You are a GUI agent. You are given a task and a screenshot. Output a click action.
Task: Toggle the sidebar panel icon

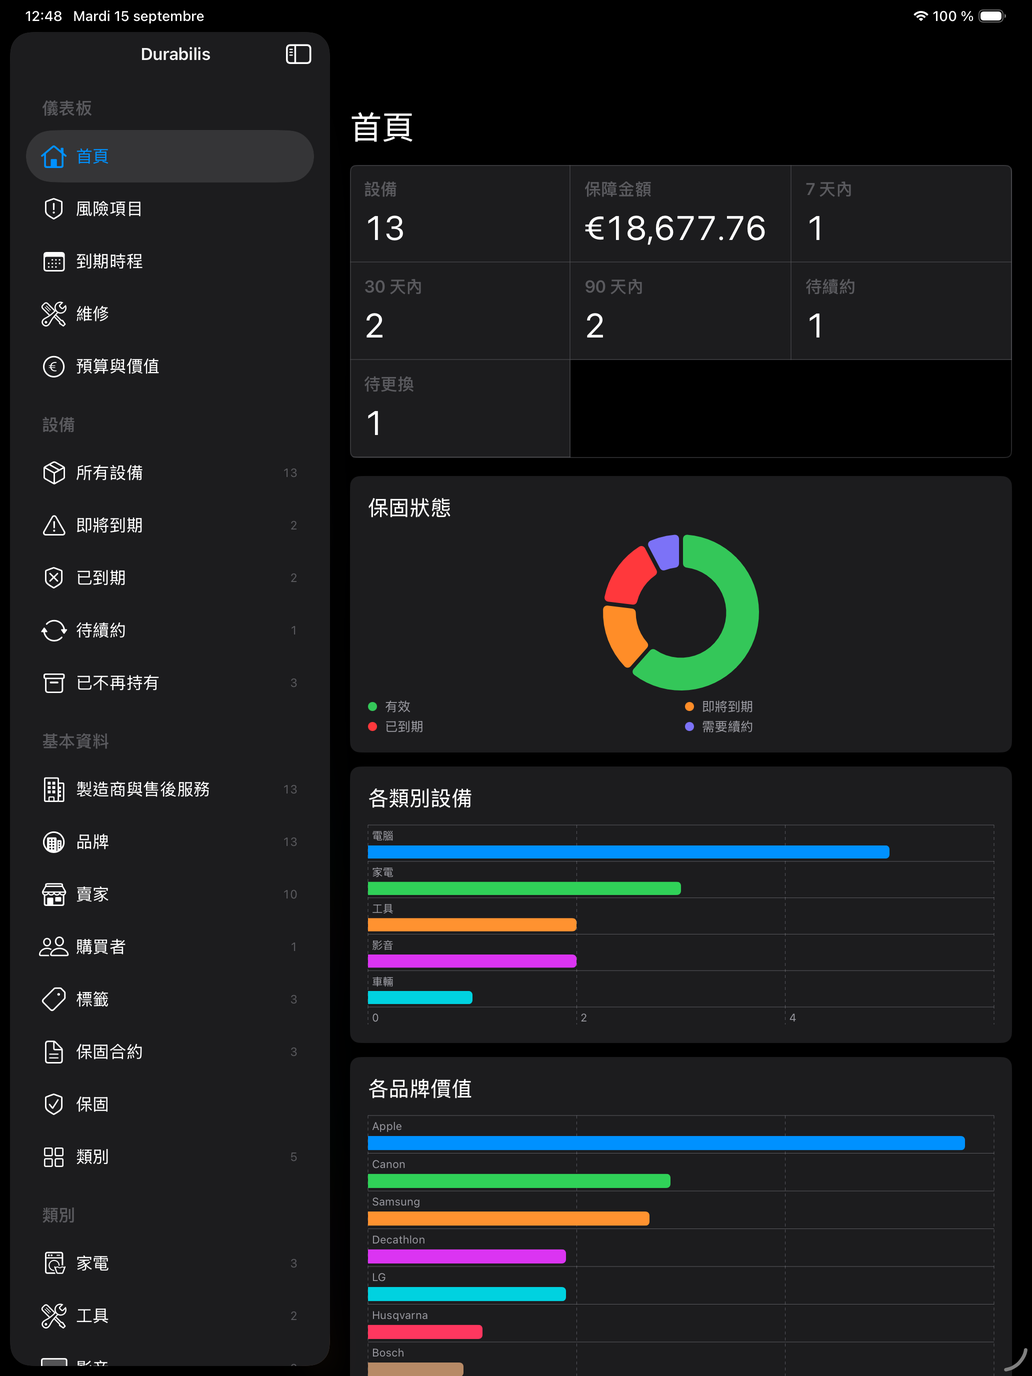[298, 54]
